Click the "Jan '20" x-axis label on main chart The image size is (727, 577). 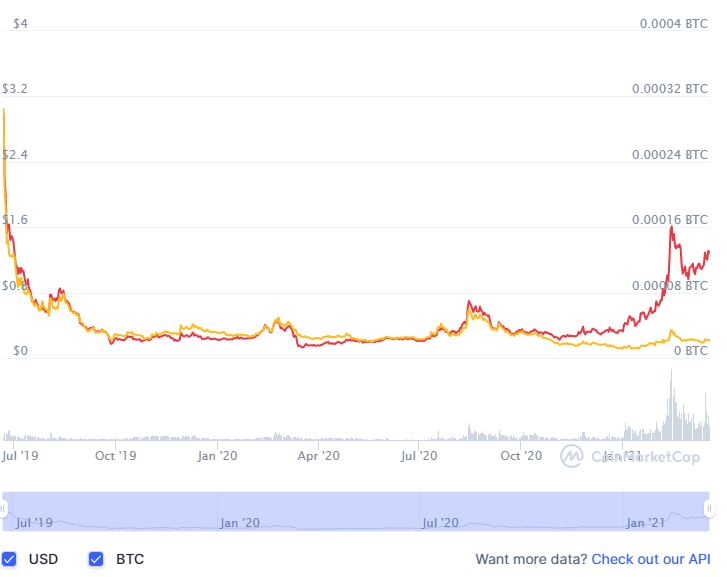click(217, 456)
